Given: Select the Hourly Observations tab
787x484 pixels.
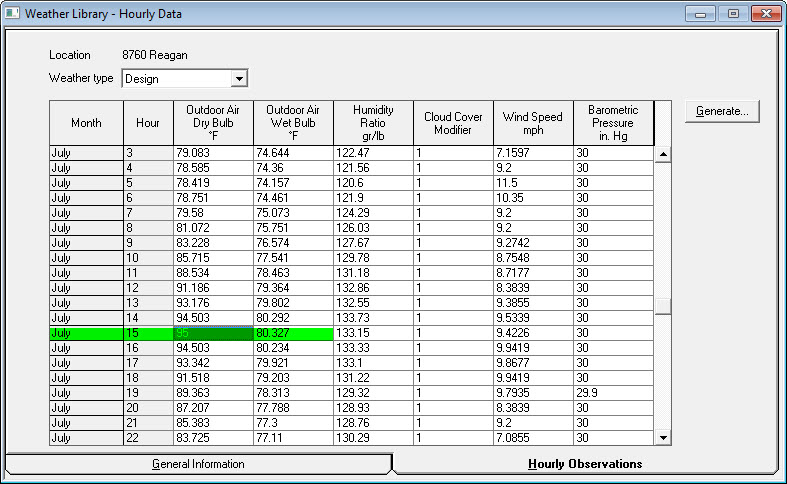Looking at the screenshot, I should click(x=585, y=464).
